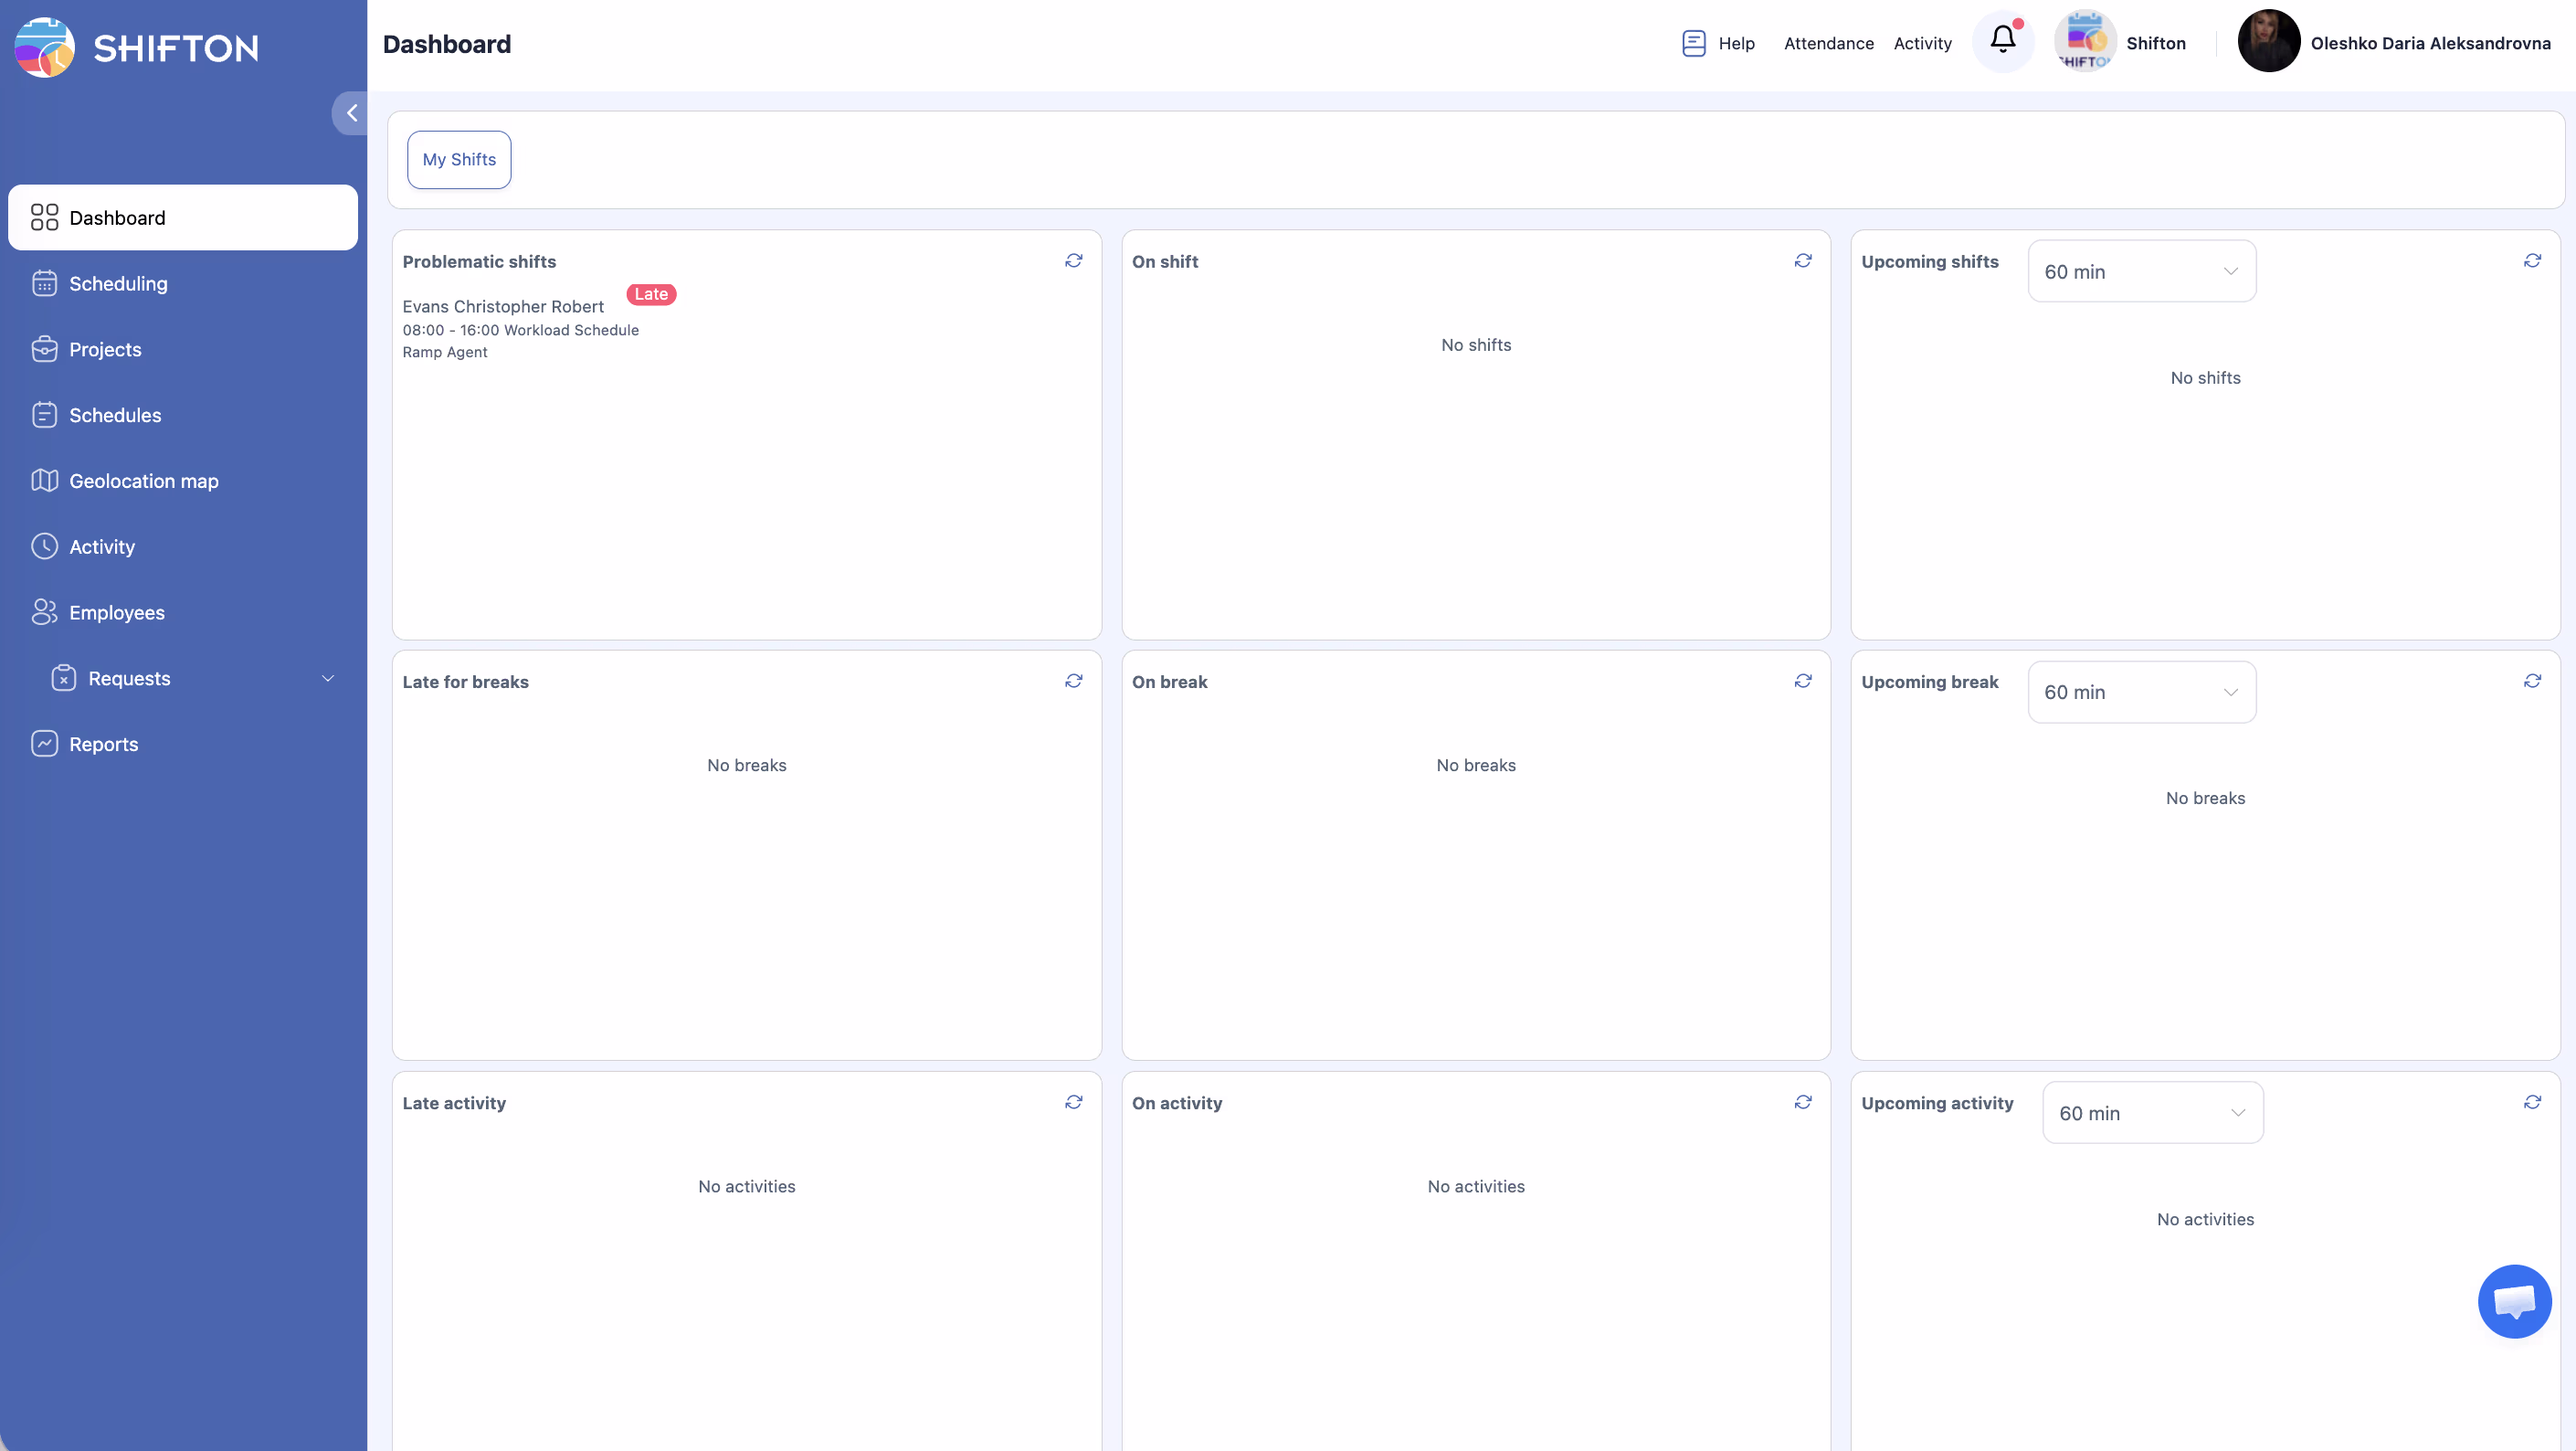
Task: Refresh the Problematic shifts panel
Action: pos(1074,261)
